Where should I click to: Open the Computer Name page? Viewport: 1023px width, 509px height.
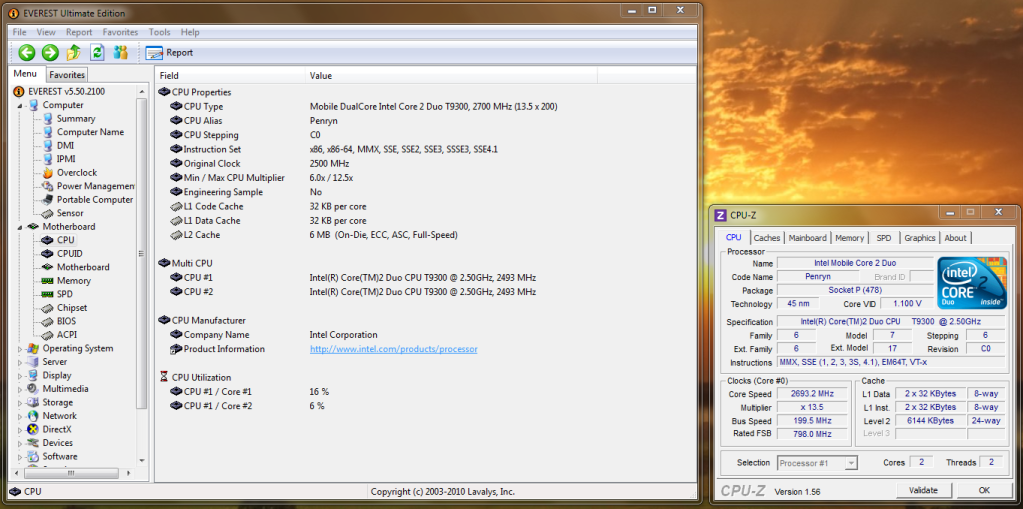pyautogui.click(x=90, y=132)
